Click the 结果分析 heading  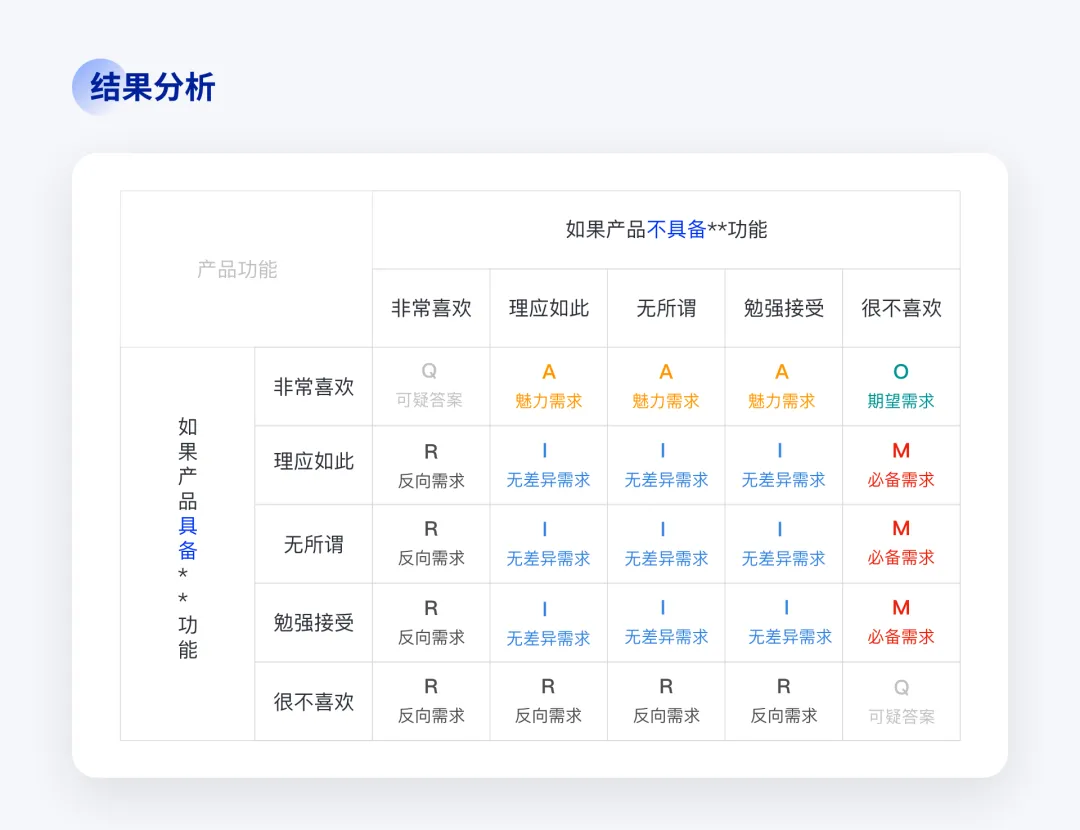[152, 87]
